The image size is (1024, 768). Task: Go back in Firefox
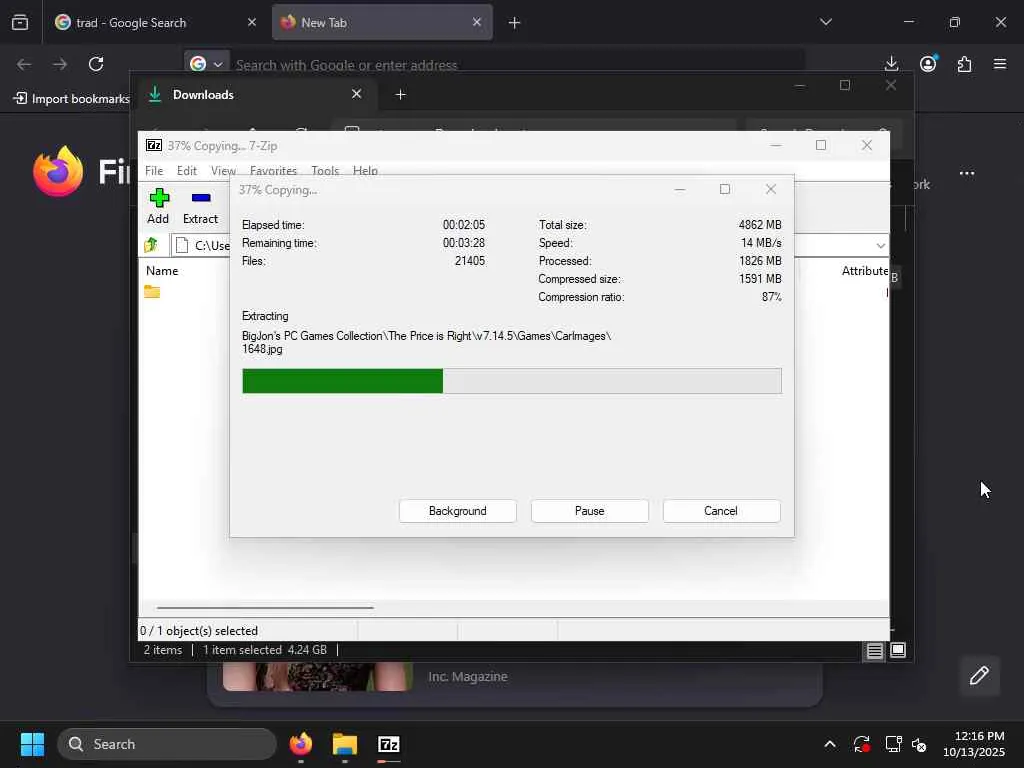point(24,64)
